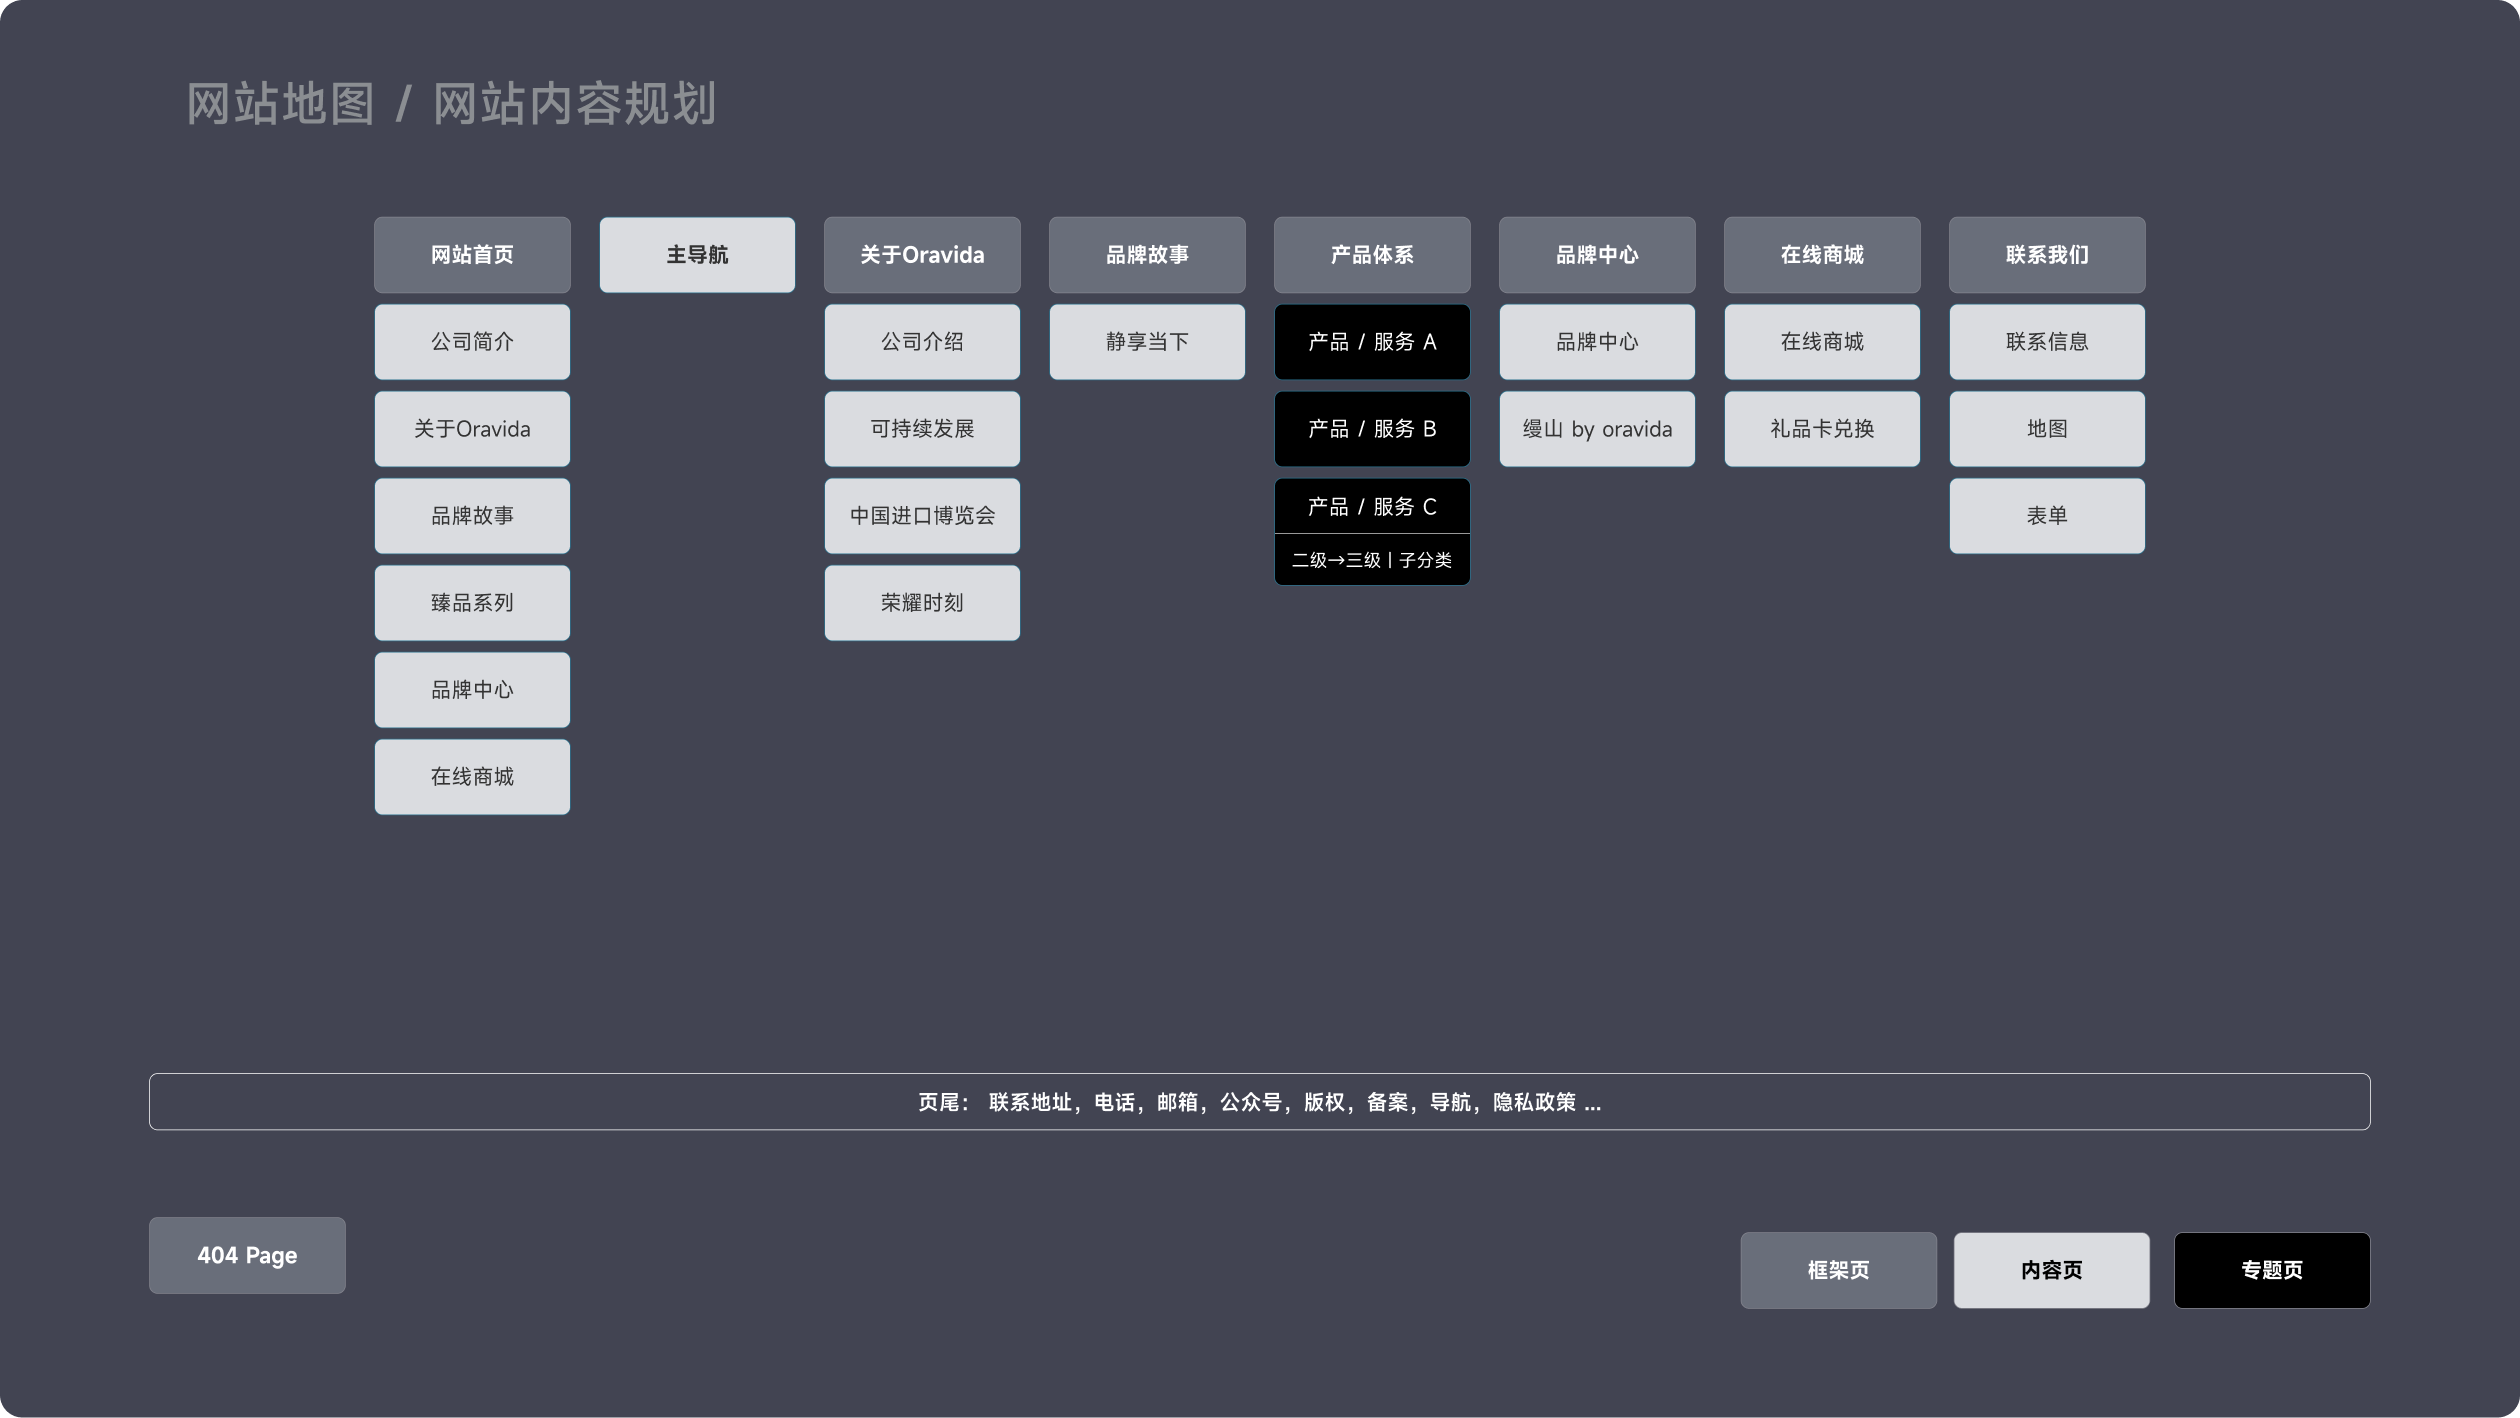Screen dimensions: 2520x1418
Task: Select the 框架页 legend swatch
Action: coord(1838,1270)
